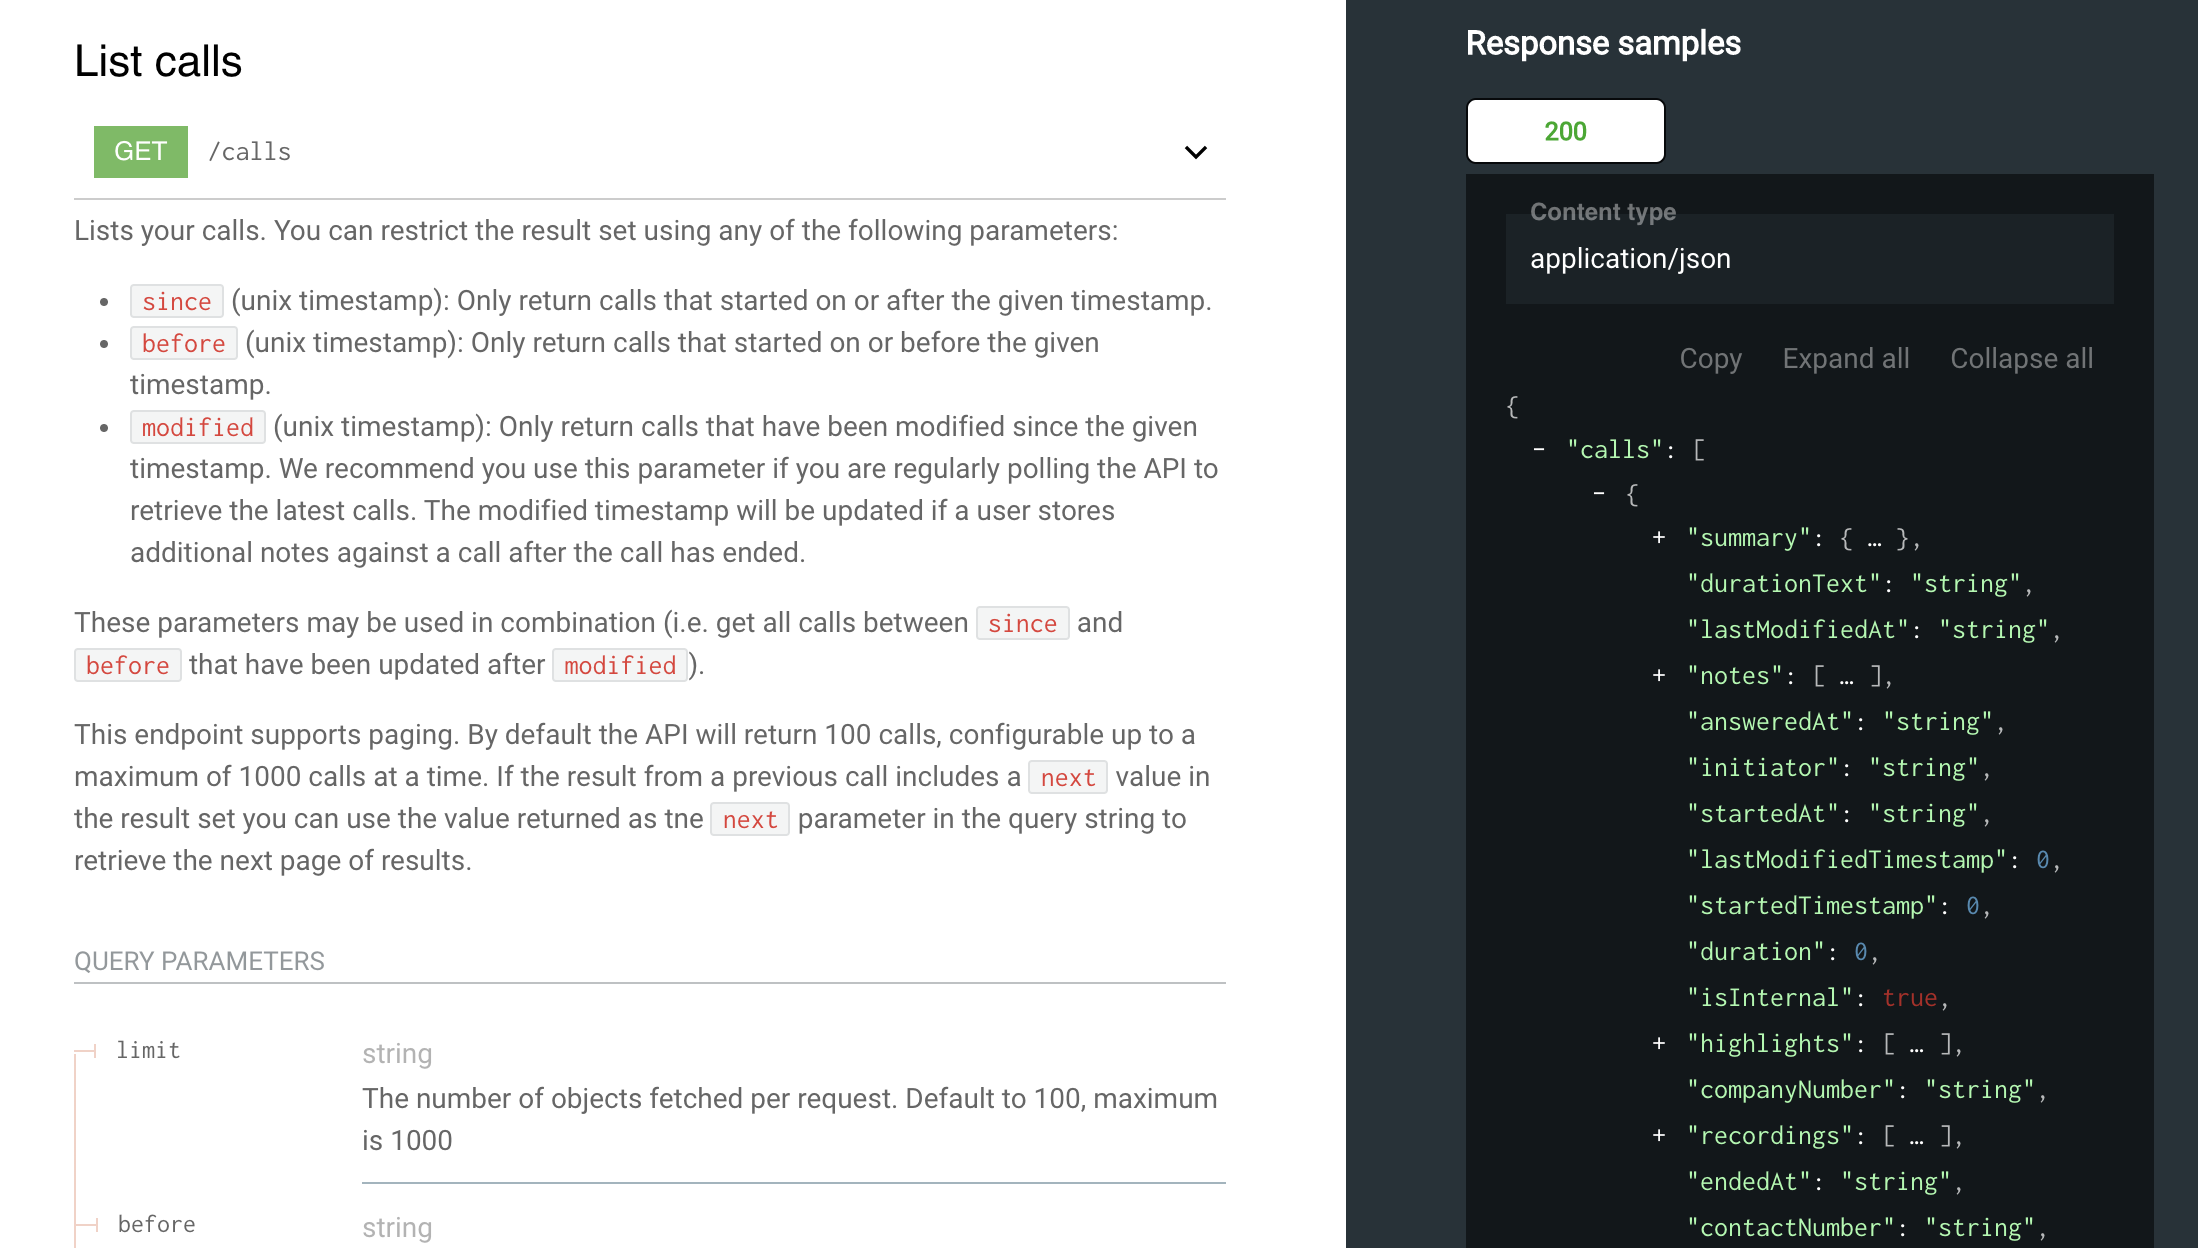
Task: Click Expand all in response sample
Action: pos(1845,359)
